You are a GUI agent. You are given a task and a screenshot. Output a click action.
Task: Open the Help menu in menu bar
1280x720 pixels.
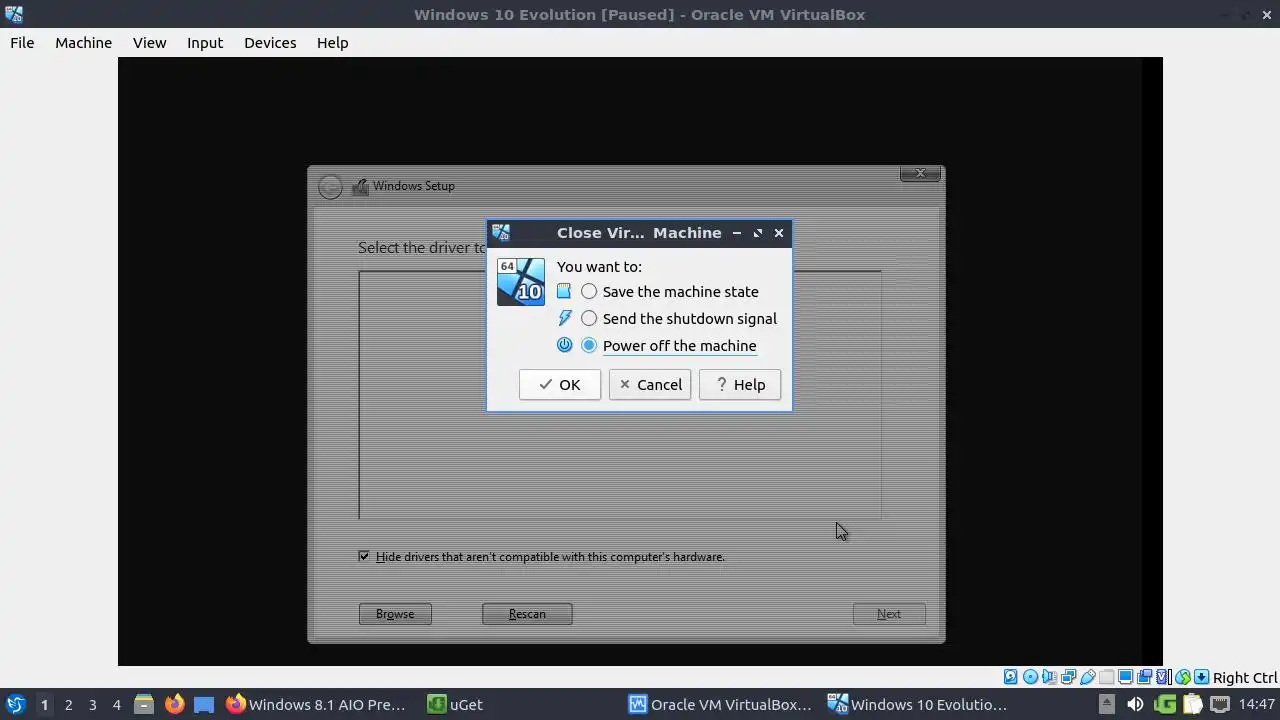pyautogui.click(x=332, y=42)
